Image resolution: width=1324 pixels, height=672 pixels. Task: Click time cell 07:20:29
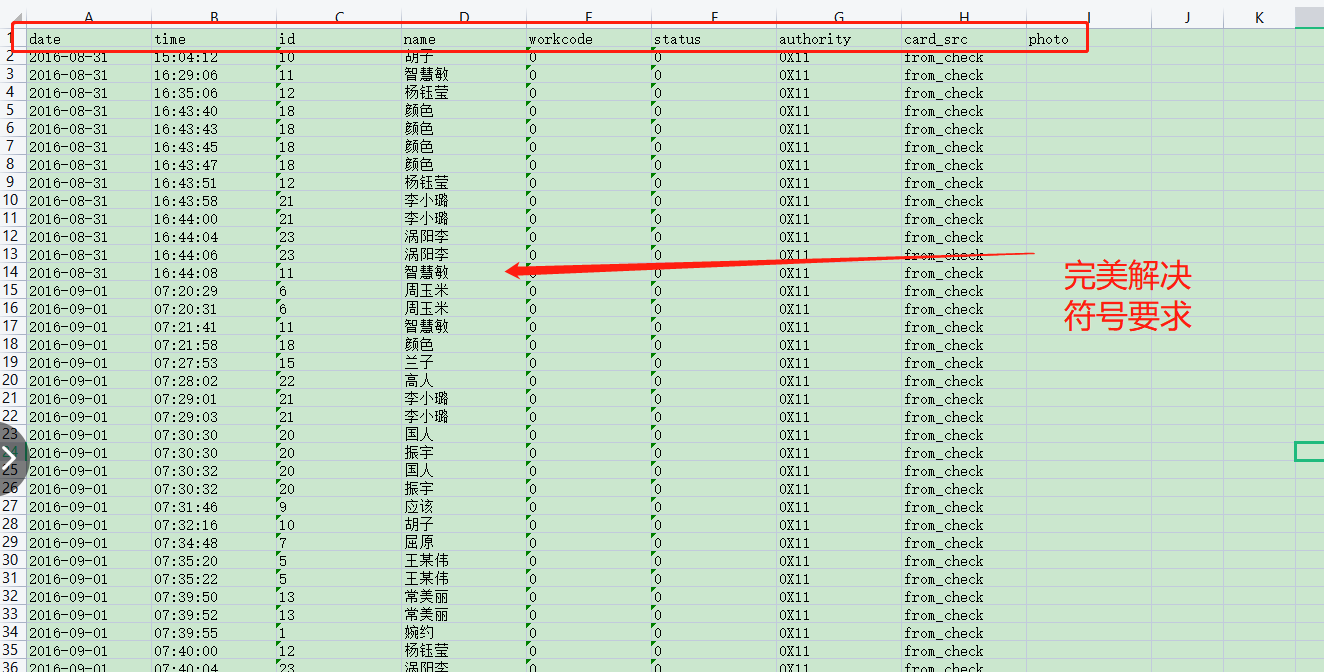(x=214, y=291)
